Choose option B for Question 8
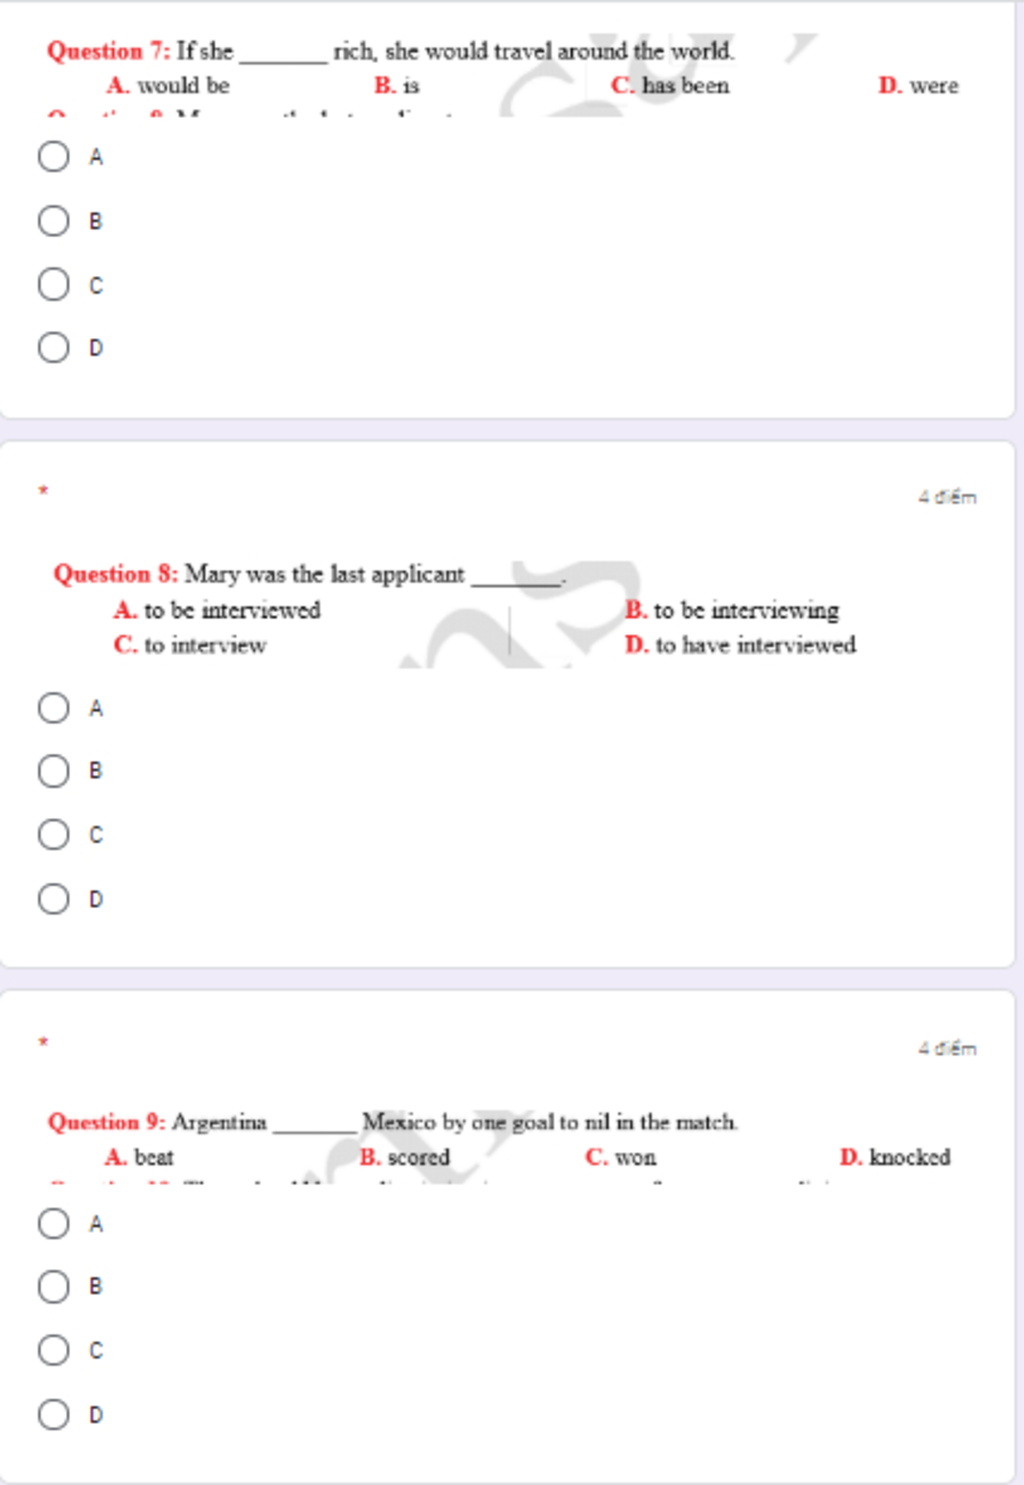Image resolution: width=1024 pixels, height=1485 pixels. [54, 771]
